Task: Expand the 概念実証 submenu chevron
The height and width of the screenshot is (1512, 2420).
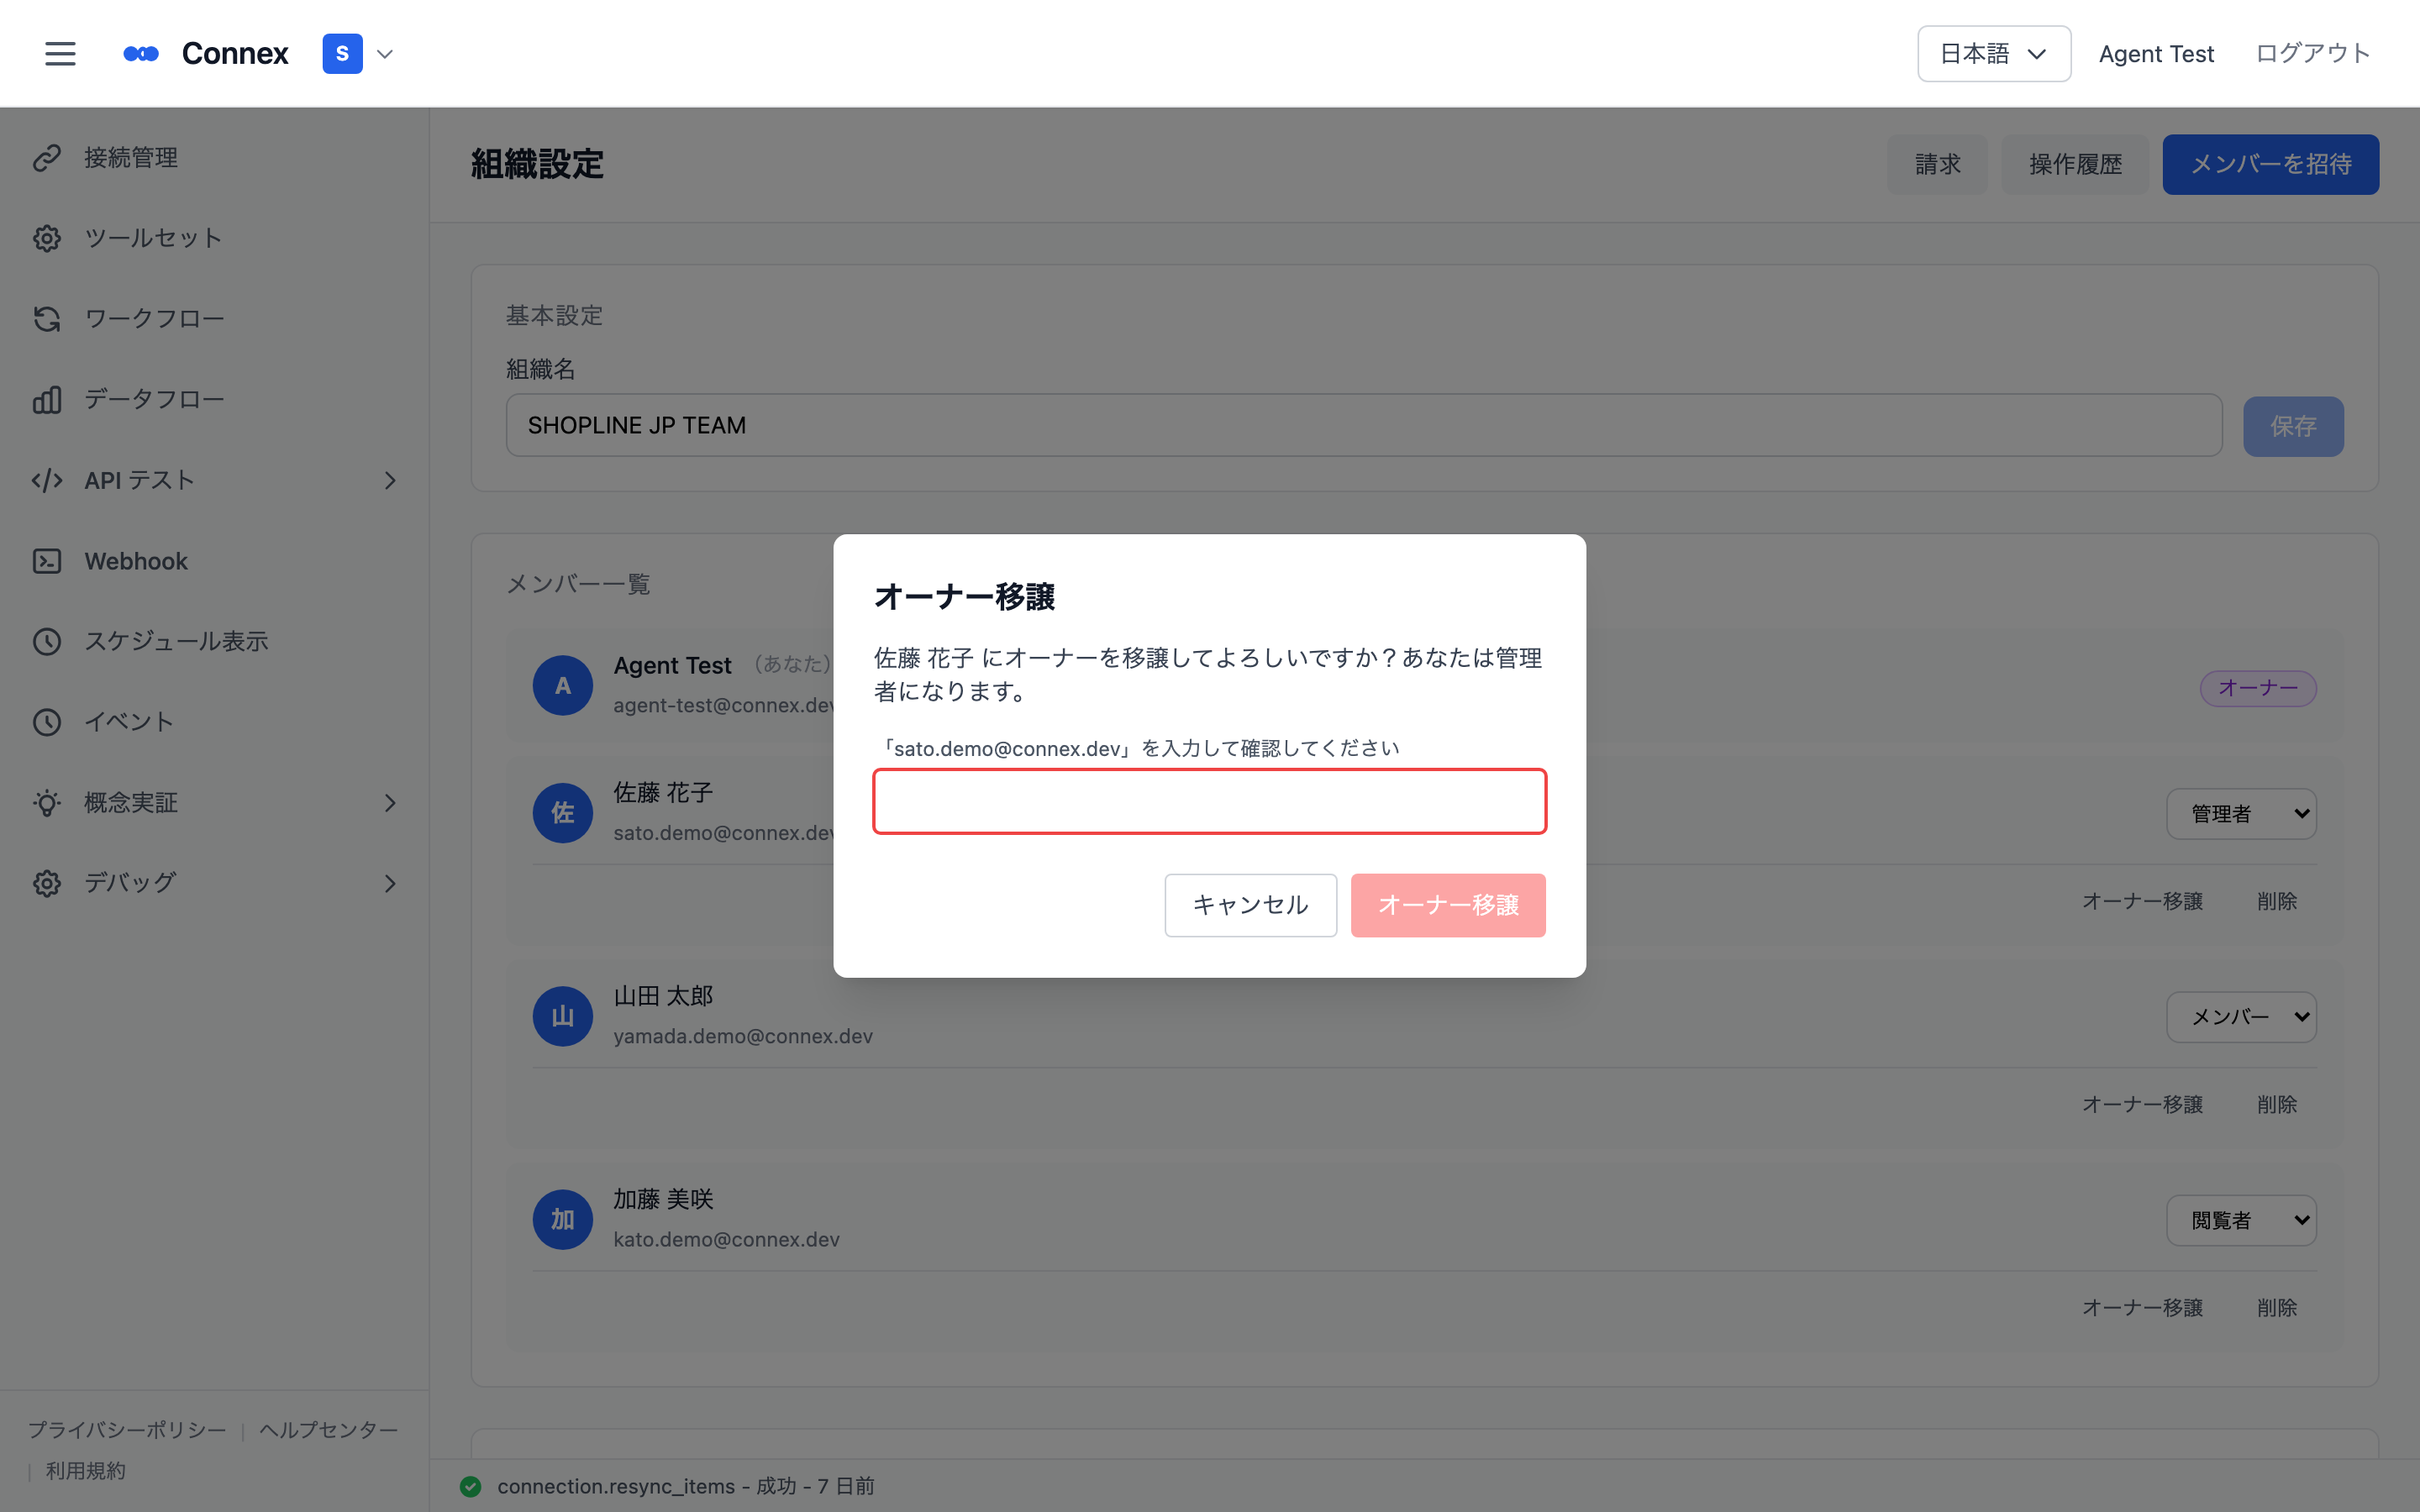Action: pyautogui.click(x=390, y=803)
